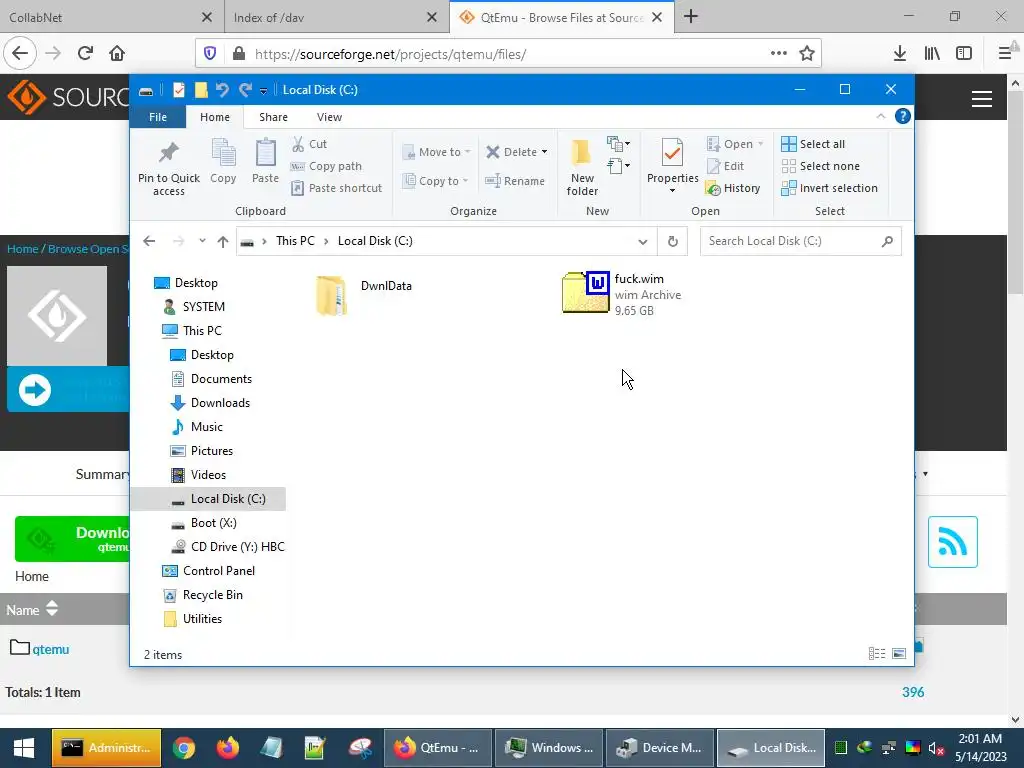Select Boot (X:) drive in navigation pane
This screenshot has height=768, width=1024.
214,523
